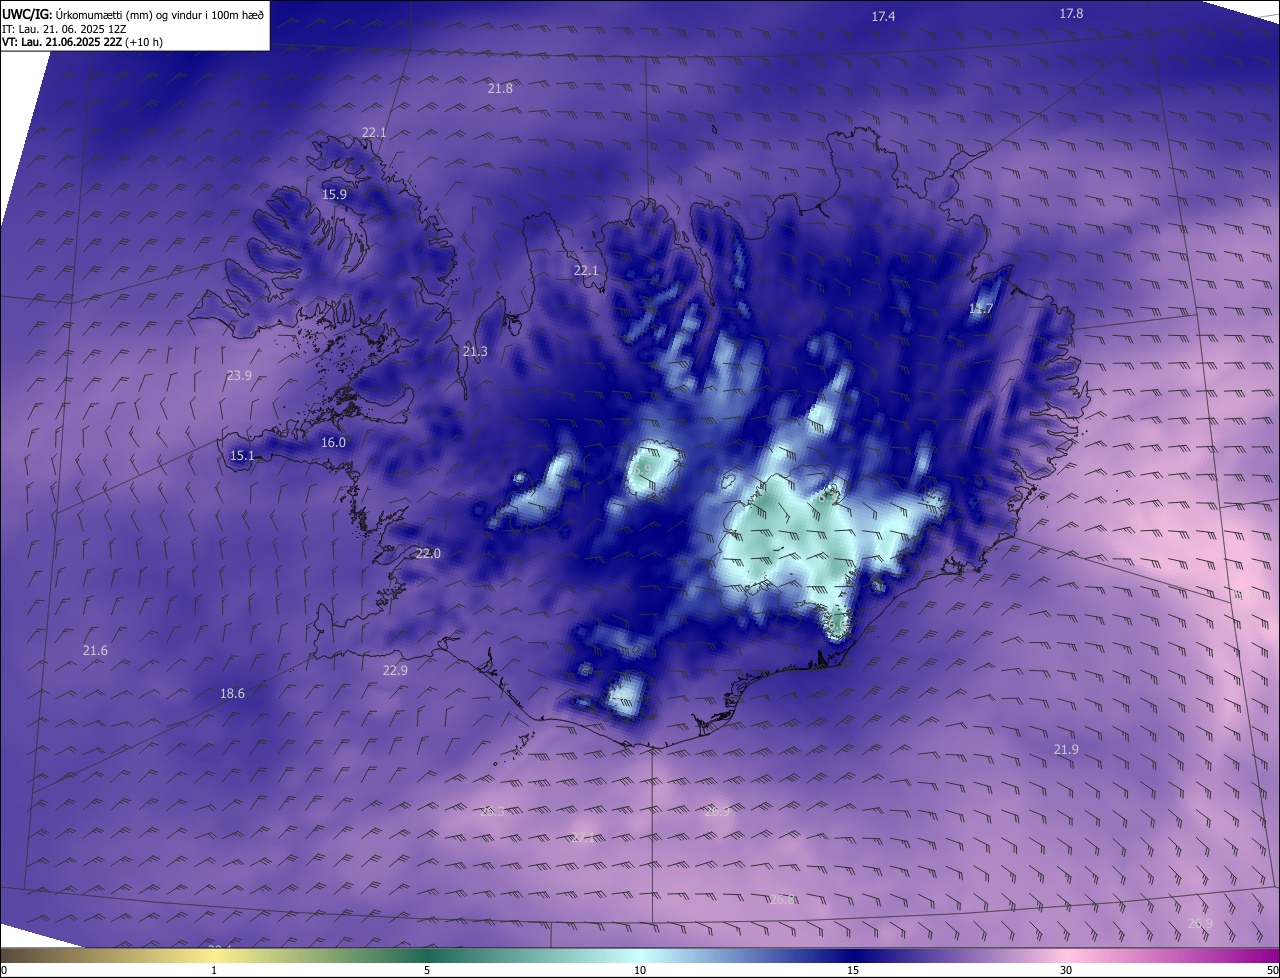This screenshot has width=1280, height=978.
Task: Click the 21.3 value label
Action: point(475,352)
